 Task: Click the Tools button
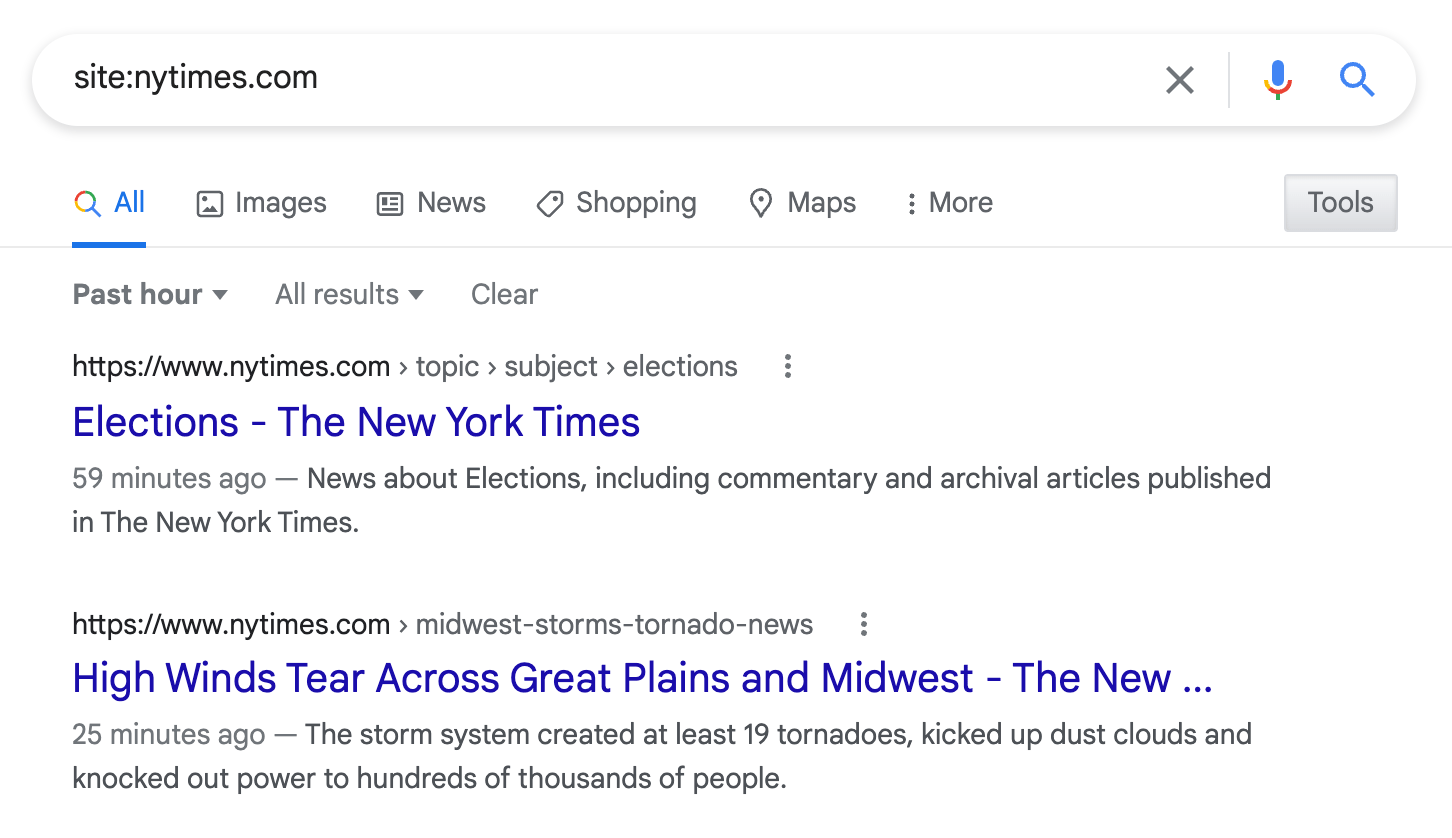point(1340,202)
